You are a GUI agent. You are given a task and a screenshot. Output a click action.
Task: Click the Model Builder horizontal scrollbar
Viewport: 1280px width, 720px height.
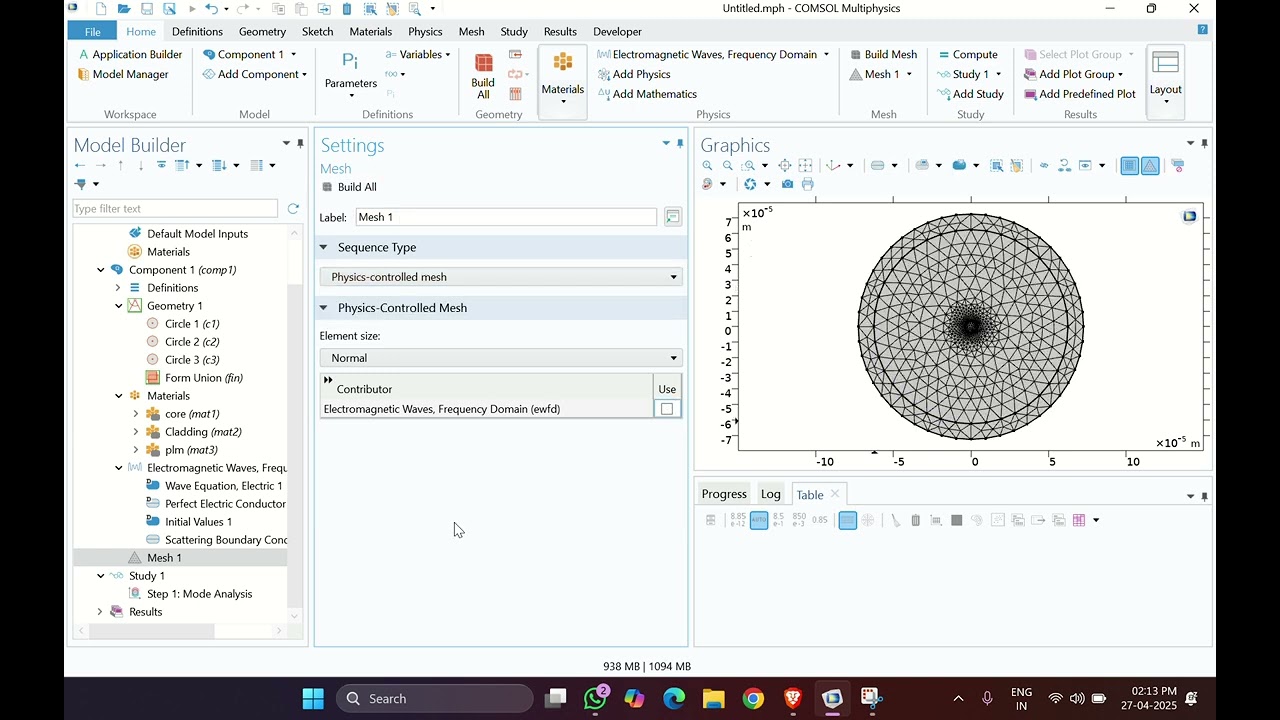[x=150, y=631]
